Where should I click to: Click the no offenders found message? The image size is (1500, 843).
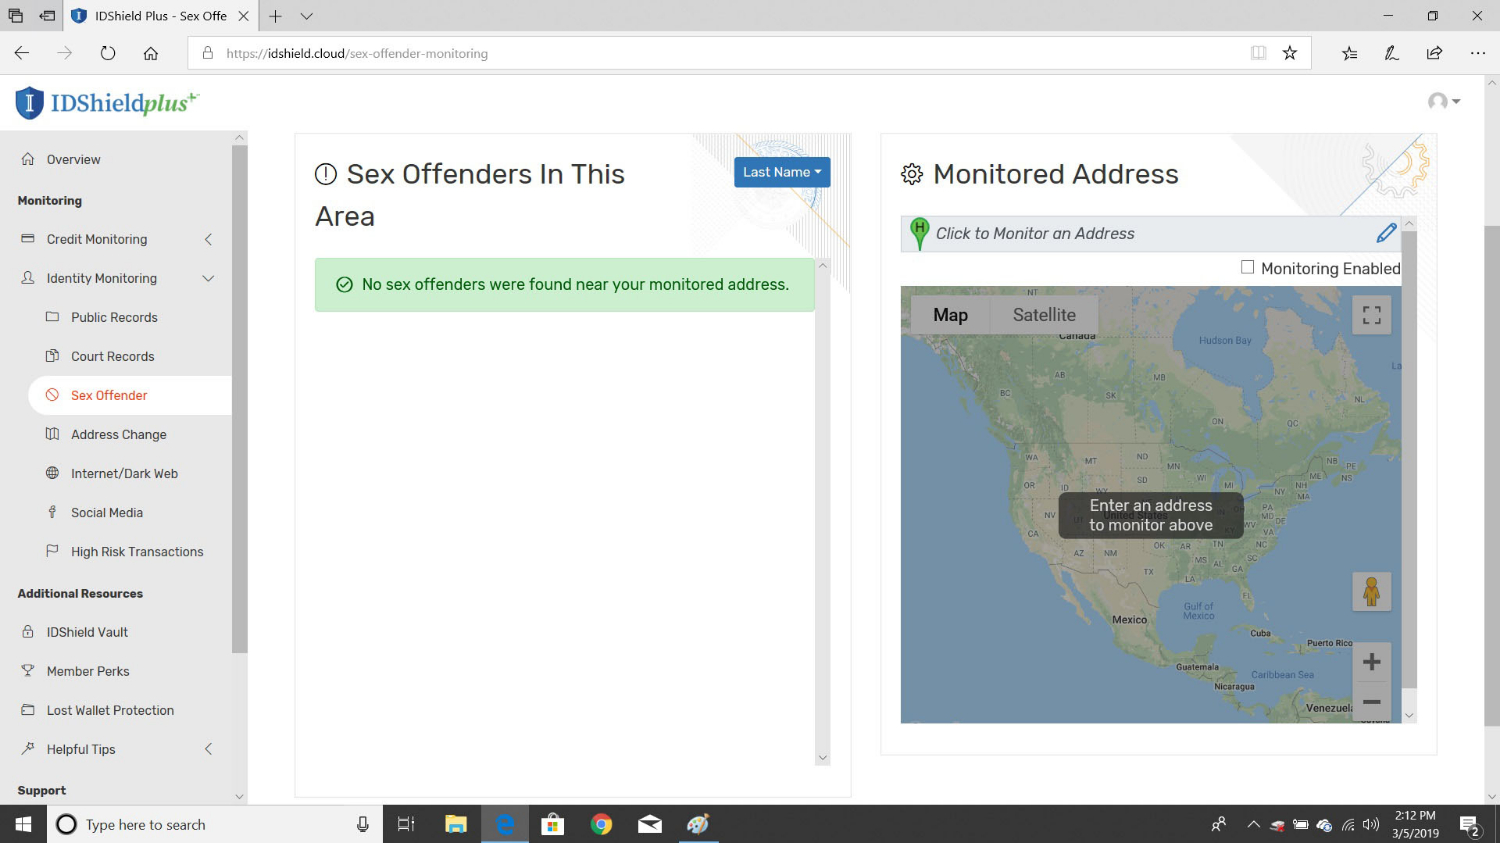[x=565, y=285]
